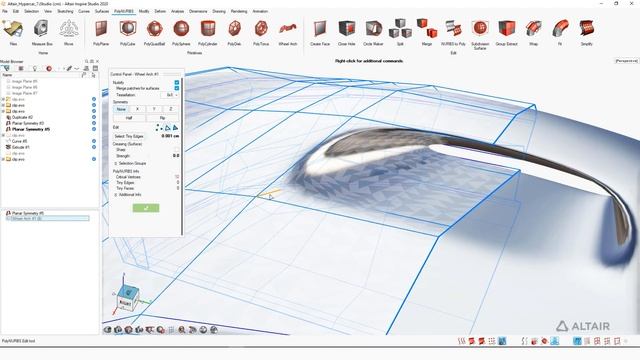The image size is (640, 360).
Task: Create a PolyPlane primitive
Action: tap(101, 33)
